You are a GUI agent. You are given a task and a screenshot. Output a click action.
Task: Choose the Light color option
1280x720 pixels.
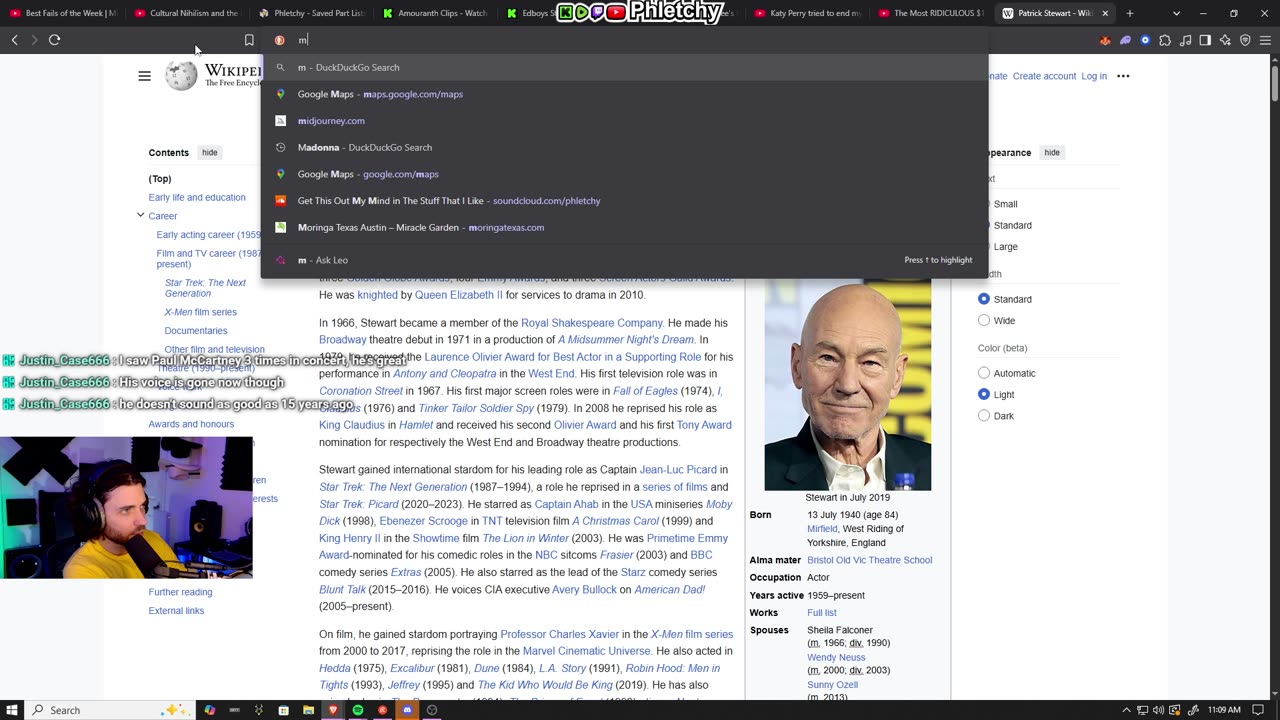pos(984,394)
